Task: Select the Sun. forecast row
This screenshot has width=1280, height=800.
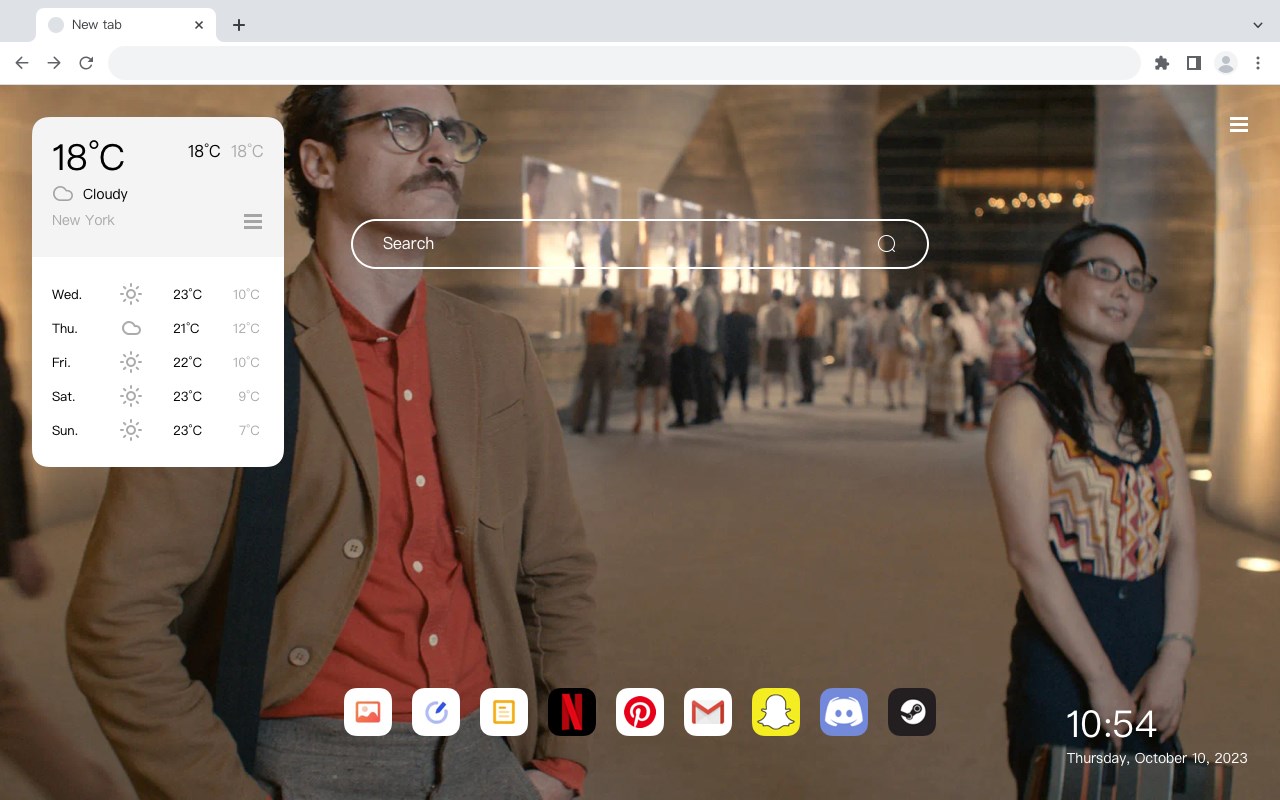Action: click(158, 430)
